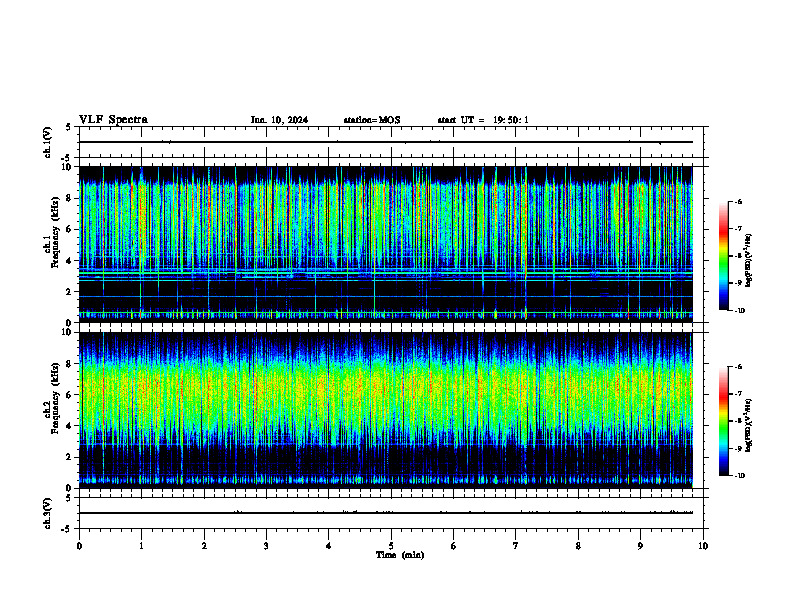Click the "6" kHz tick on ch.1 axis

[x=70, y=229]
